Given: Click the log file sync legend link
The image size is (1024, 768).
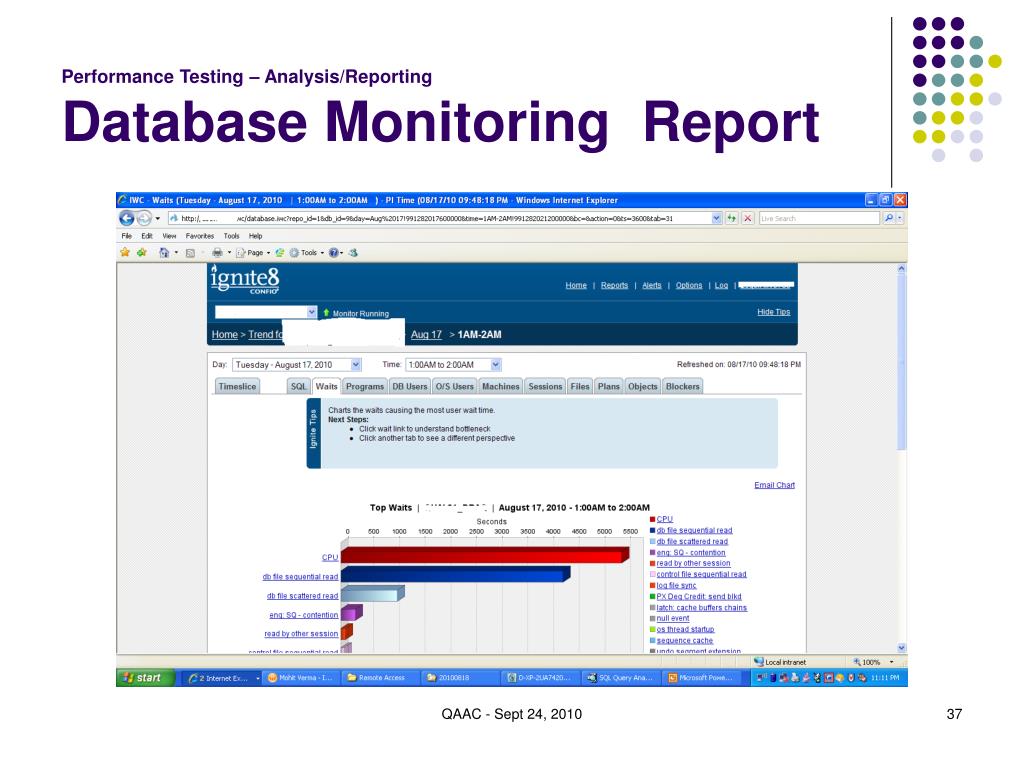Looking at the screenshot, I should point(677,586).
